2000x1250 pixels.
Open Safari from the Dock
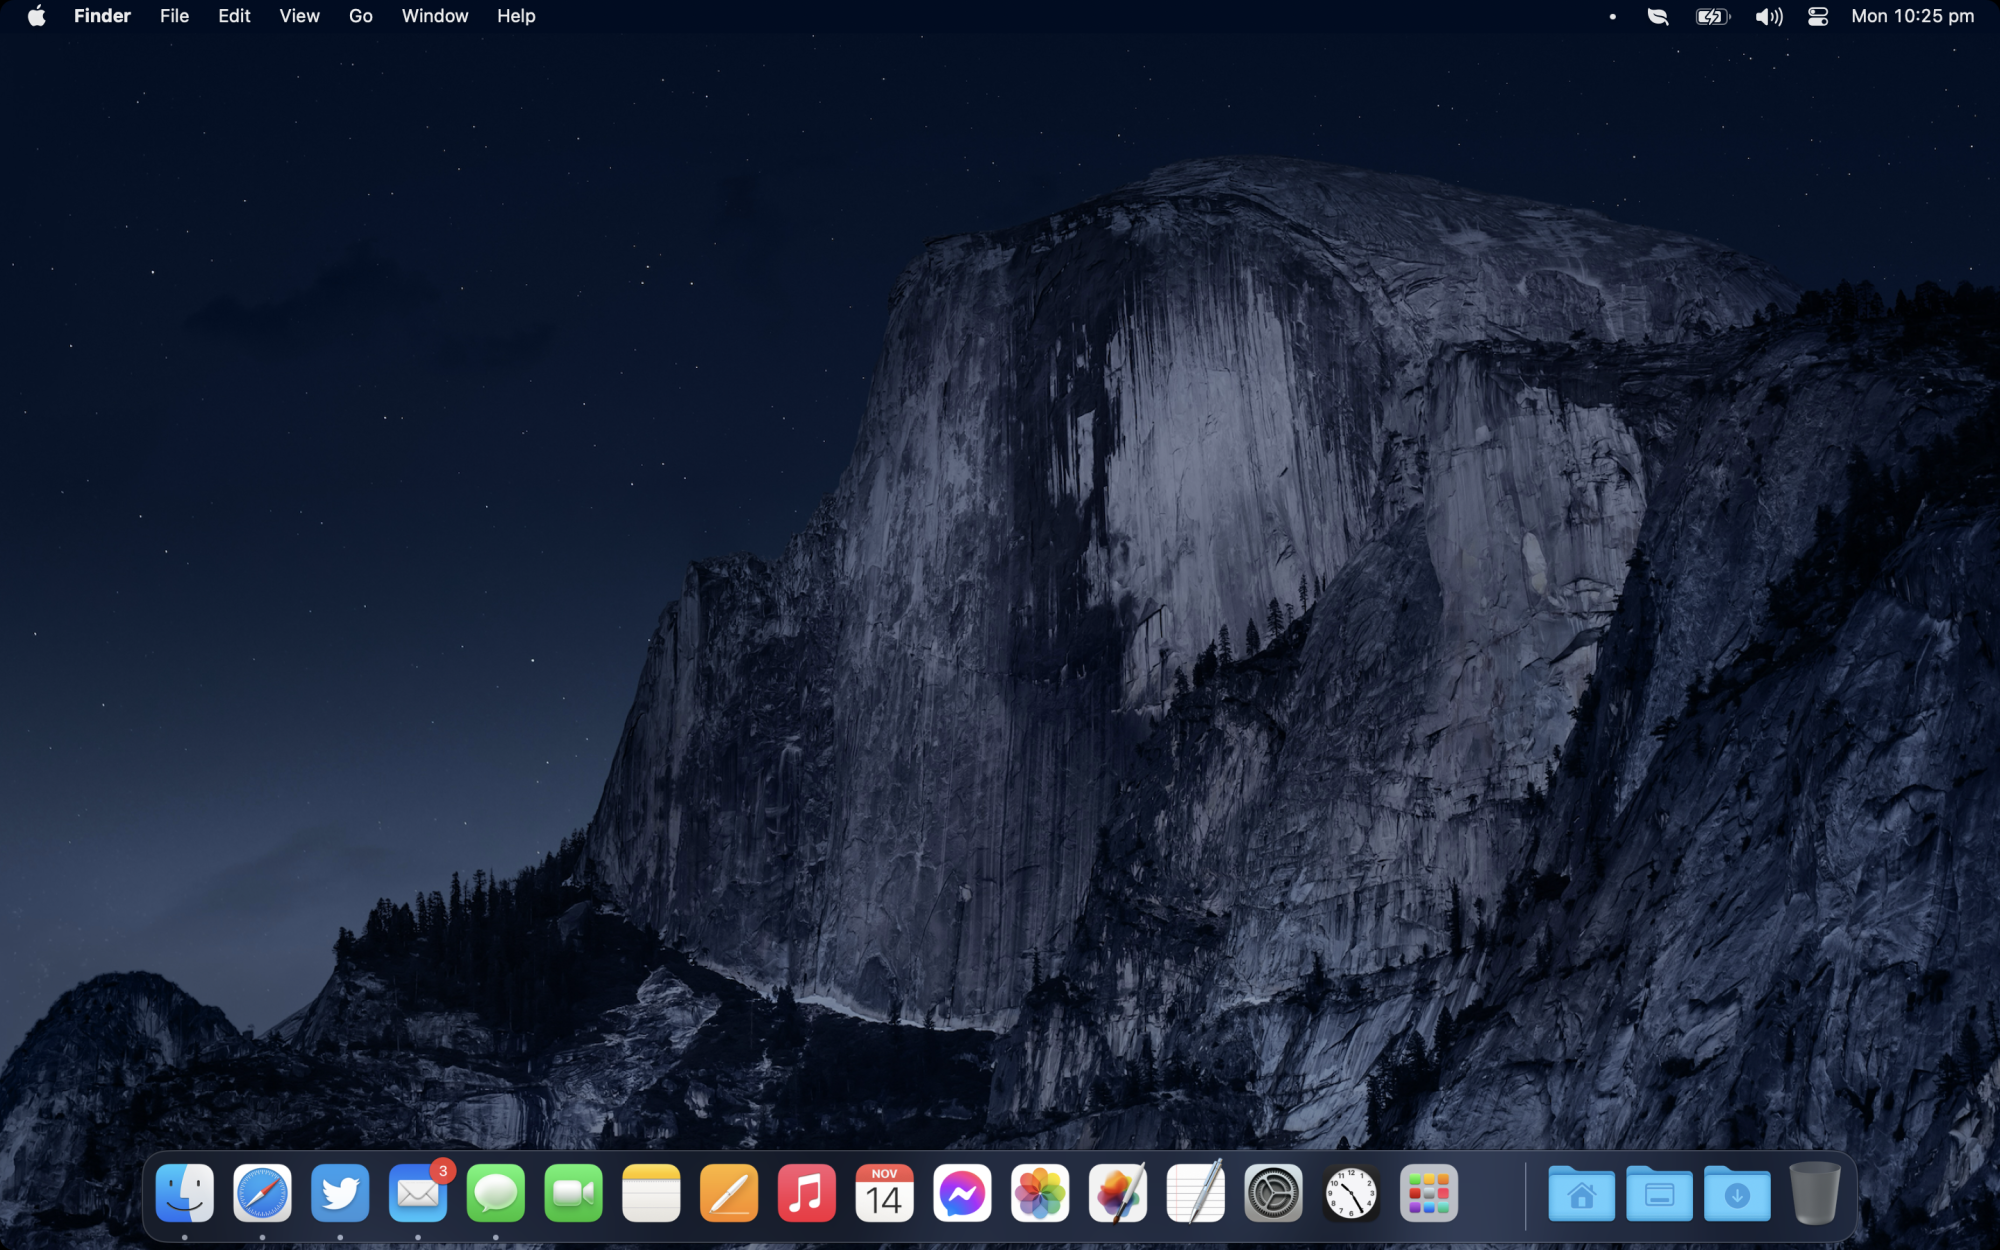pos(262,1193)
